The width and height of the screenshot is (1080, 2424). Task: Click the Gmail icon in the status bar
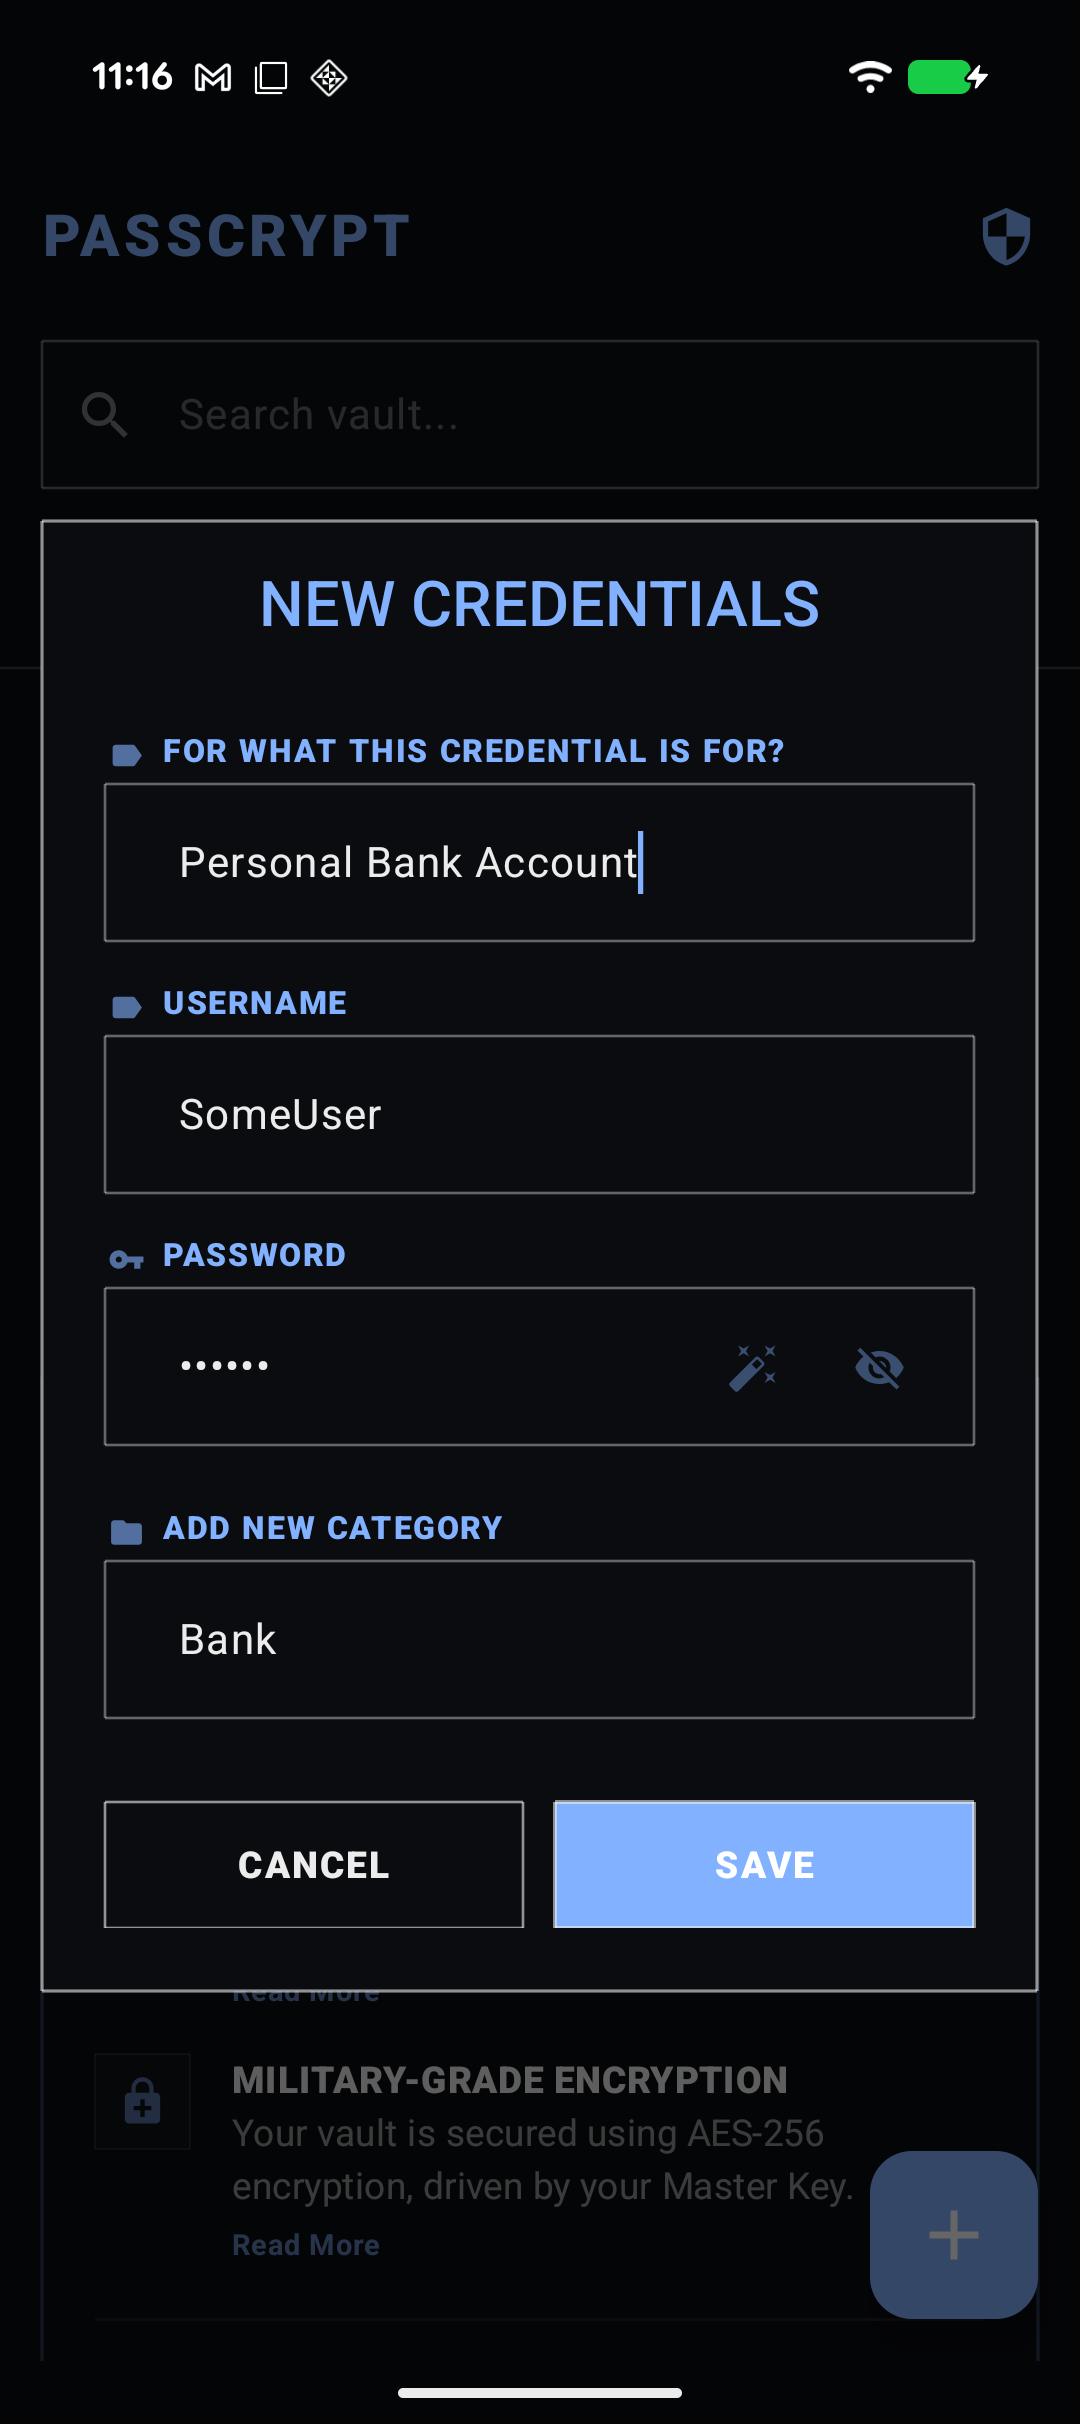pyautogui.click(x=213, y=76)
